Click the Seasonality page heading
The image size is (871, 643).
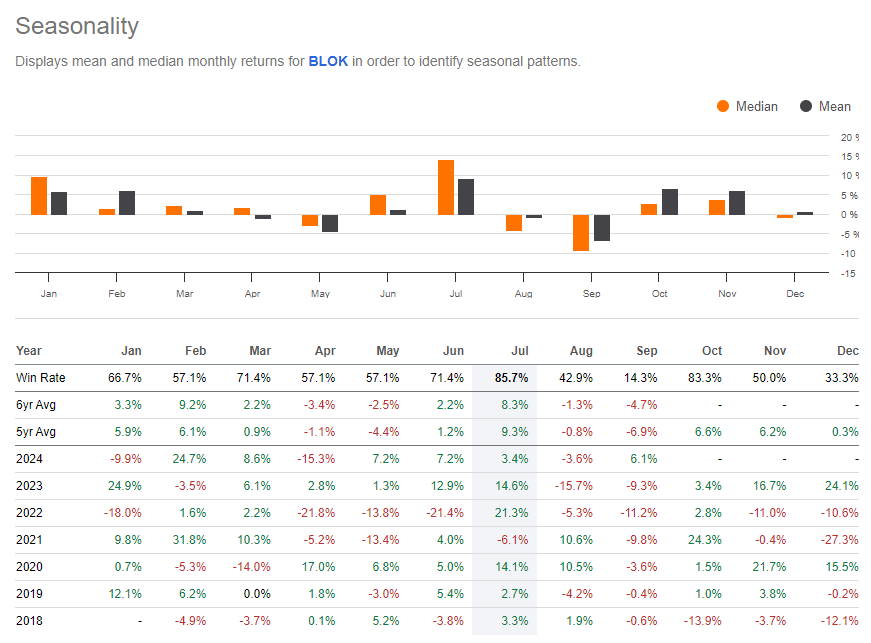[x=77, y=27]
